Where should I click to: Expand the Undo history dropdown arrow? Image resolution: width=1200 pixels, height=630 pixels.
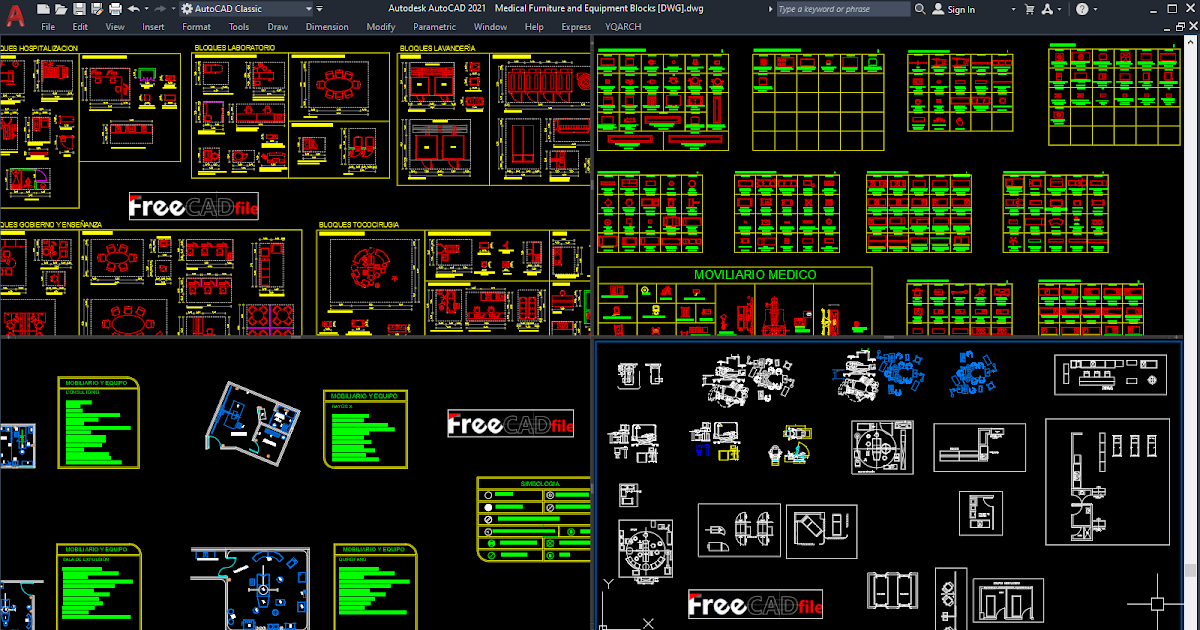point(145,9)
